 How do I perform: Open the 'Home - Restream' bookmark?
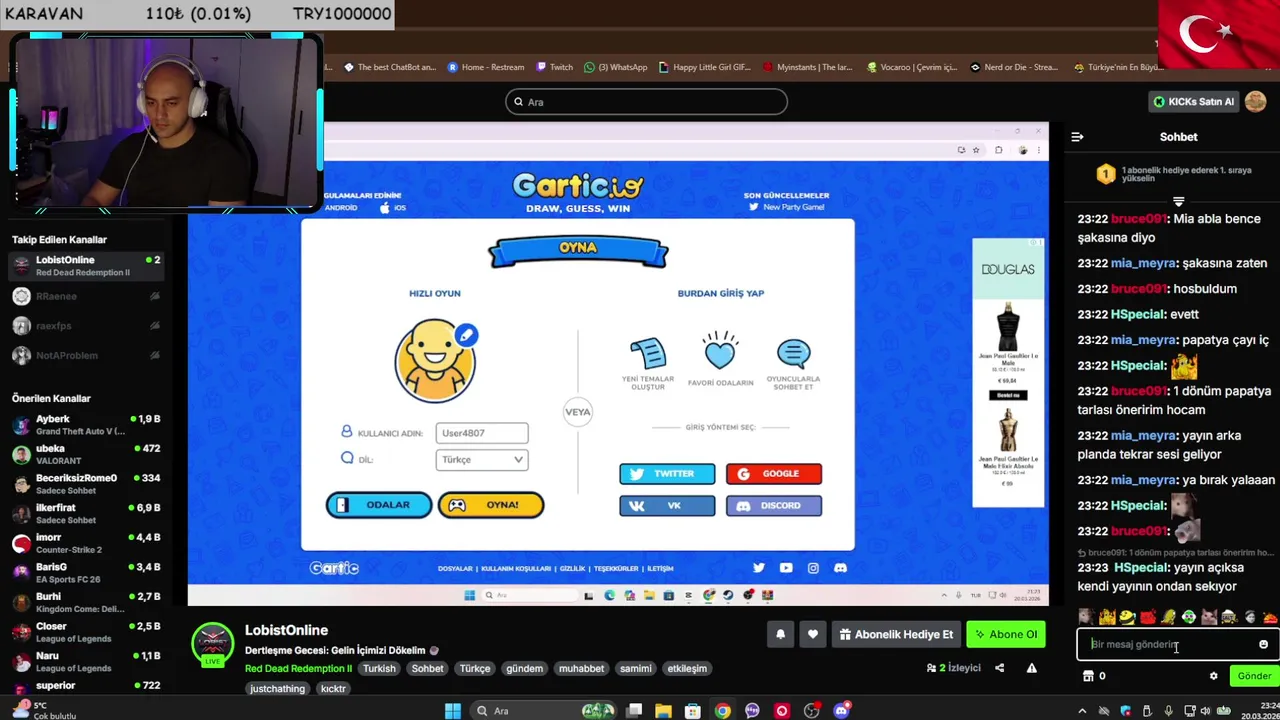coord(486,67)
